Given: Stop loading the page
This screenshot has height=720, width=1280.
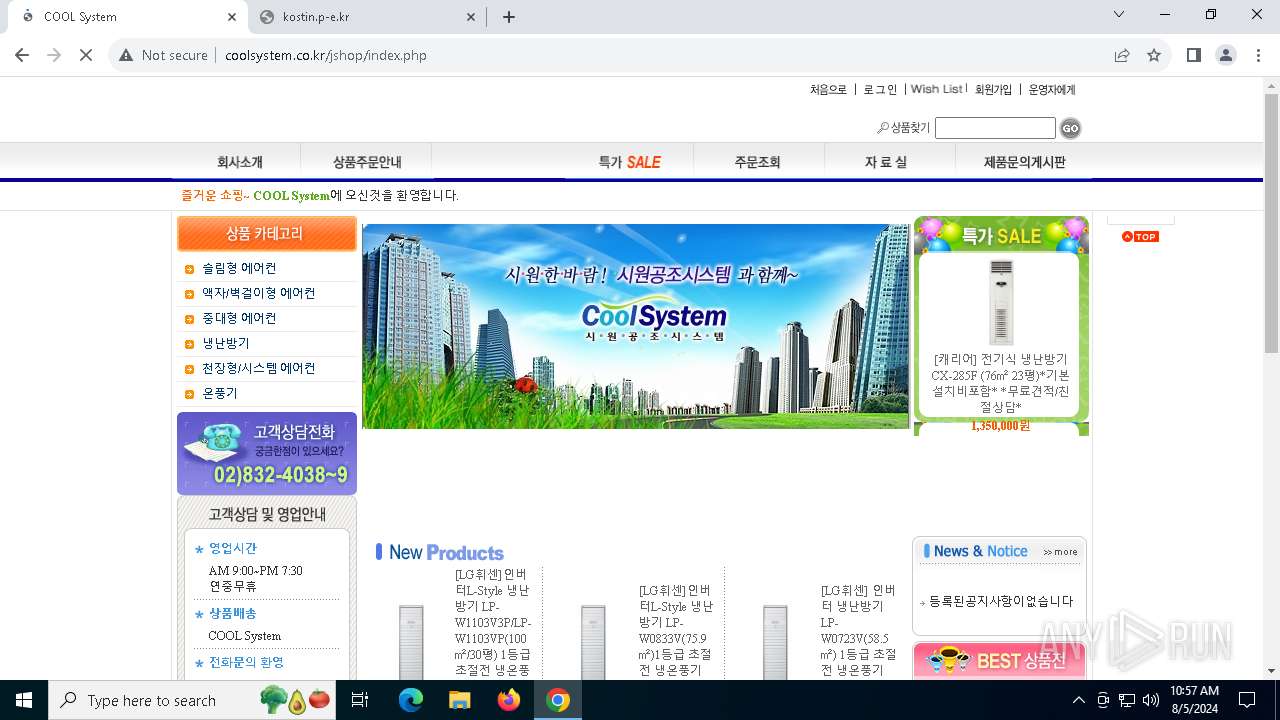Looking at the screenshot, I should coord(86,55).
